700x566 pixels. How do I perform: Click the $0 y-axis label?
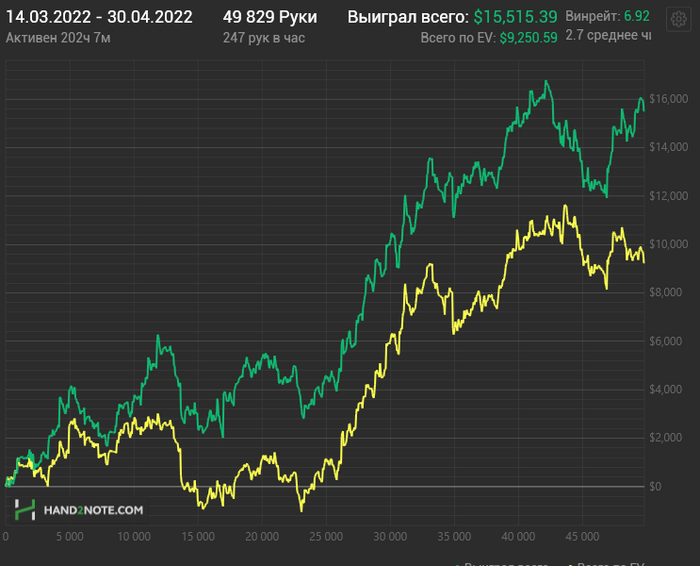click(x=655, y=487)
